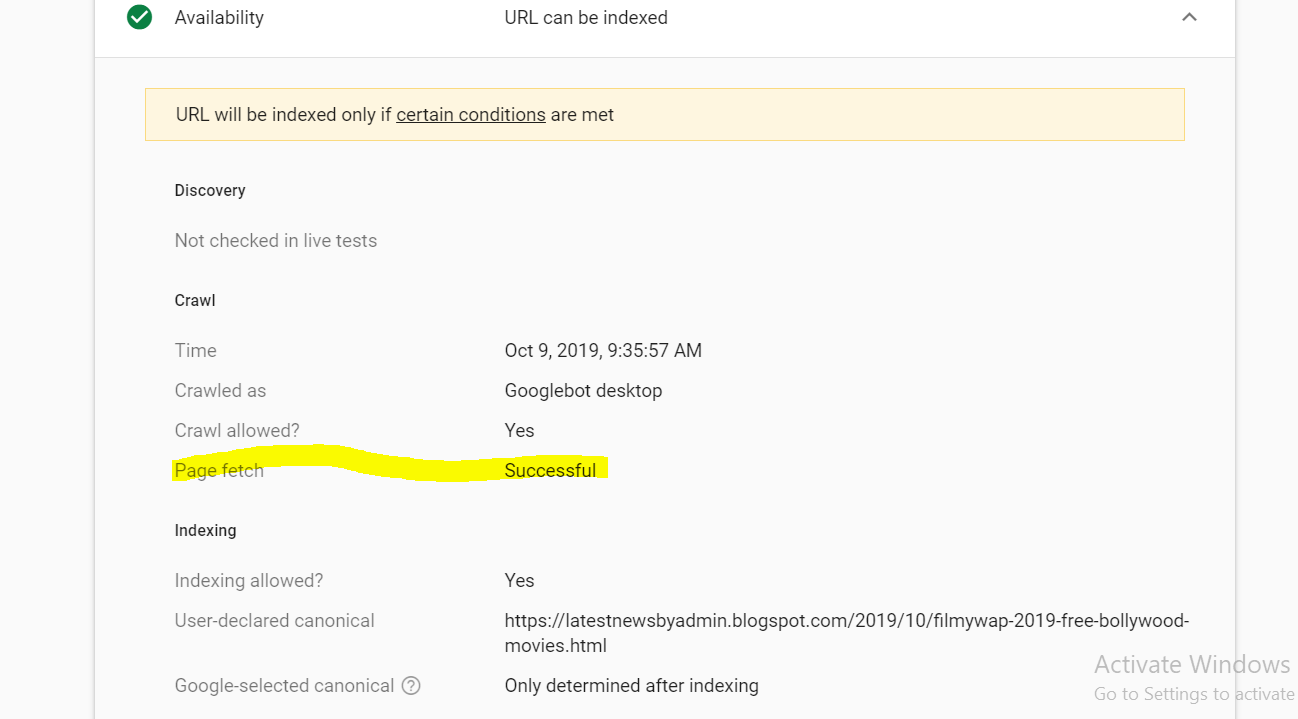Click the user-declared canonical blogspot URL
Screen dimensions: 1298x719
click(846, 621)
